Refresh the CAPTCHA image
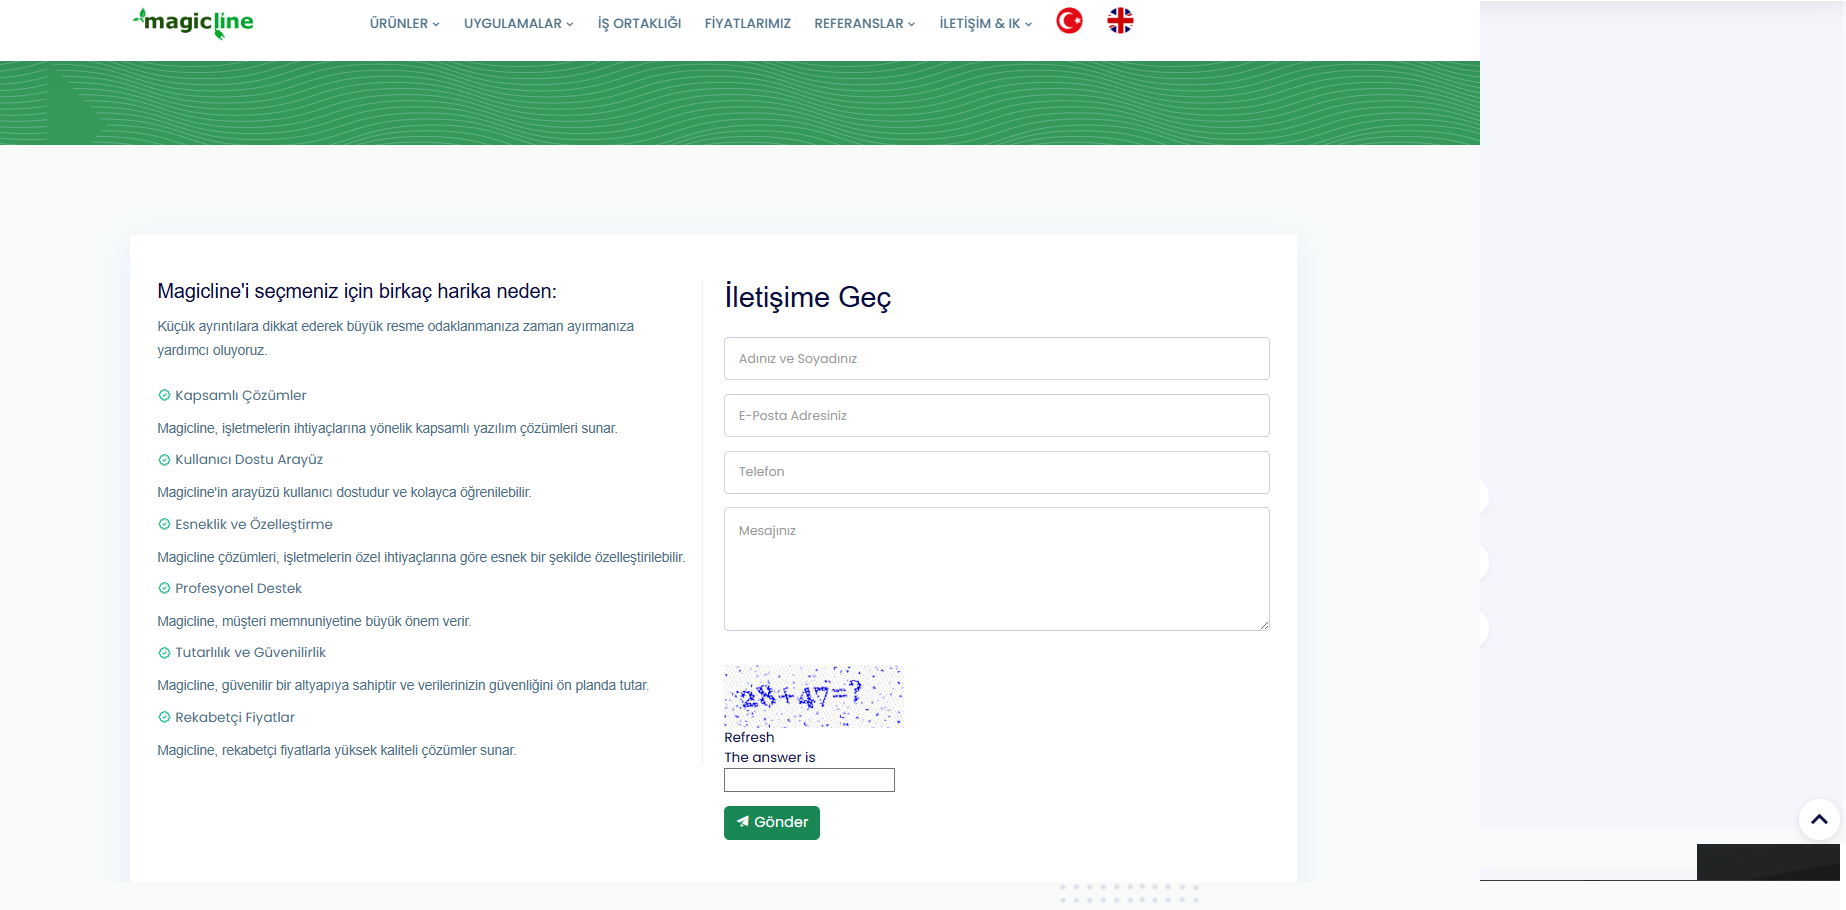 [x=749, y=738]
